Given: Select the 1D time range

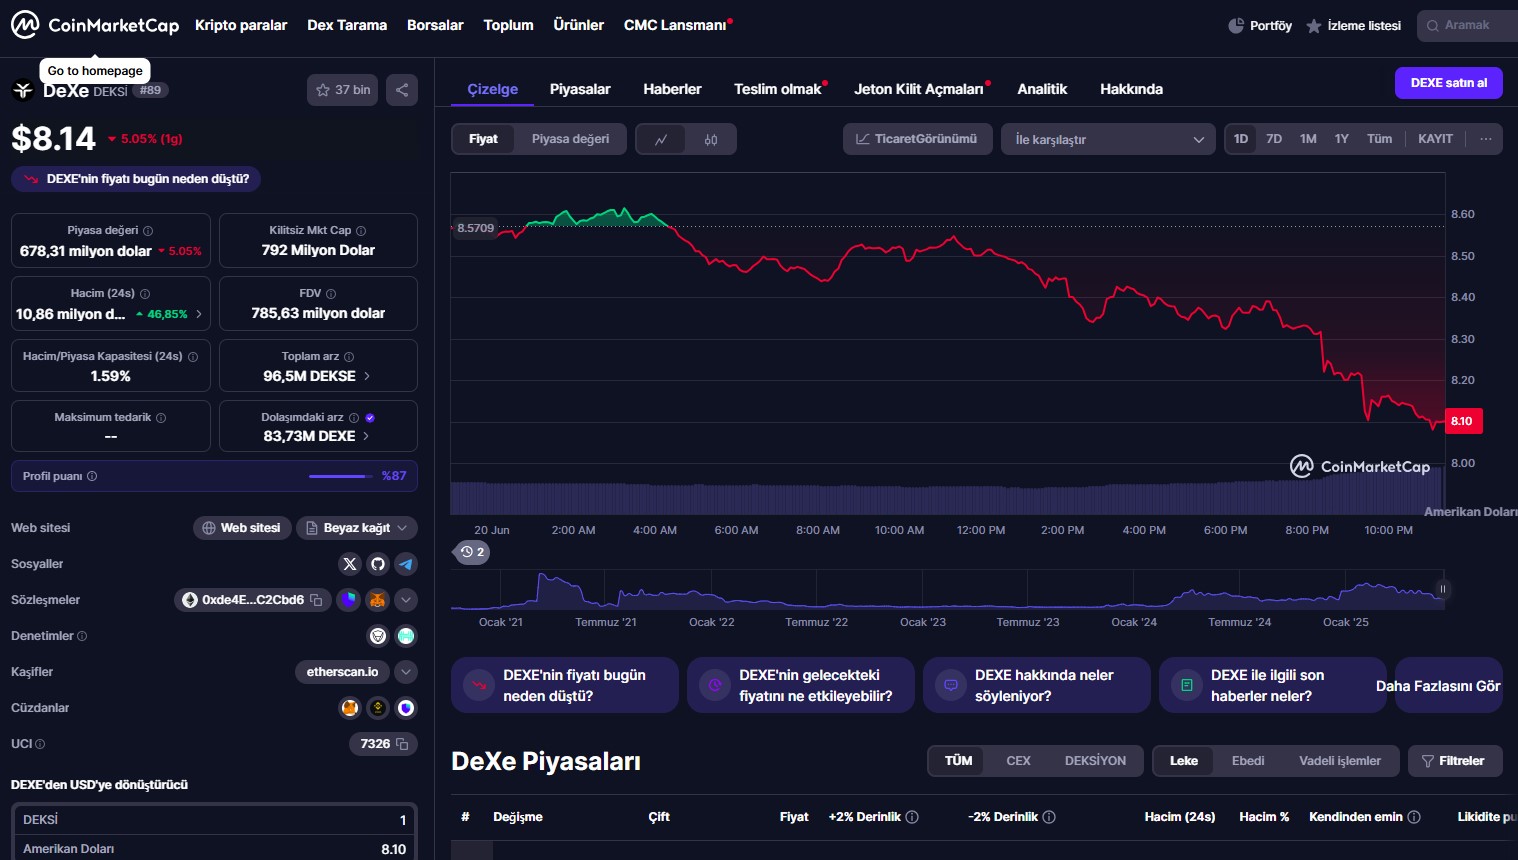Looking at the screenshot, I should coord(1241,139).
